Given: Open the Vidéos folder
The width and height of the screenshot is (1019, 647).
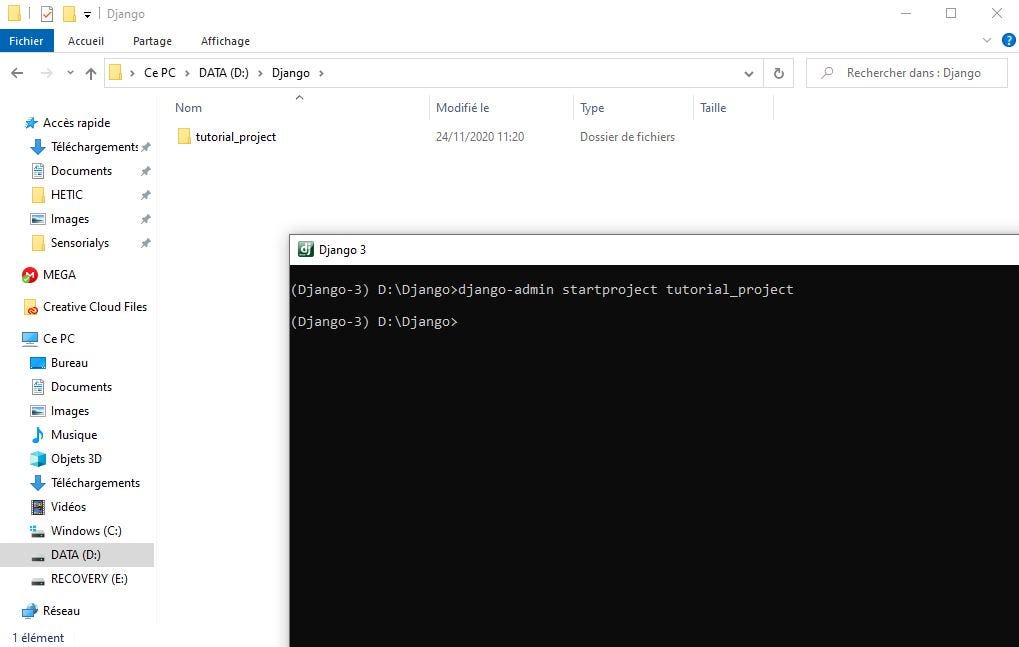Looking at the screenshot, I should pyautogui.click(x=68, y=507).
